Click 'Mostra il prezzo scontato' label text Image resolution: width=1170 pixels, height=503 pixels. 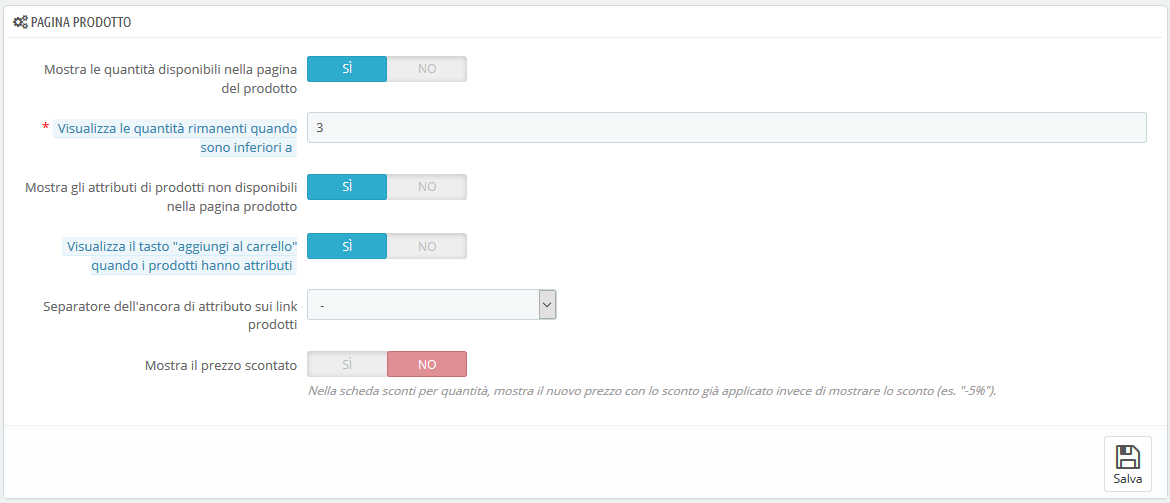[222, 366]
